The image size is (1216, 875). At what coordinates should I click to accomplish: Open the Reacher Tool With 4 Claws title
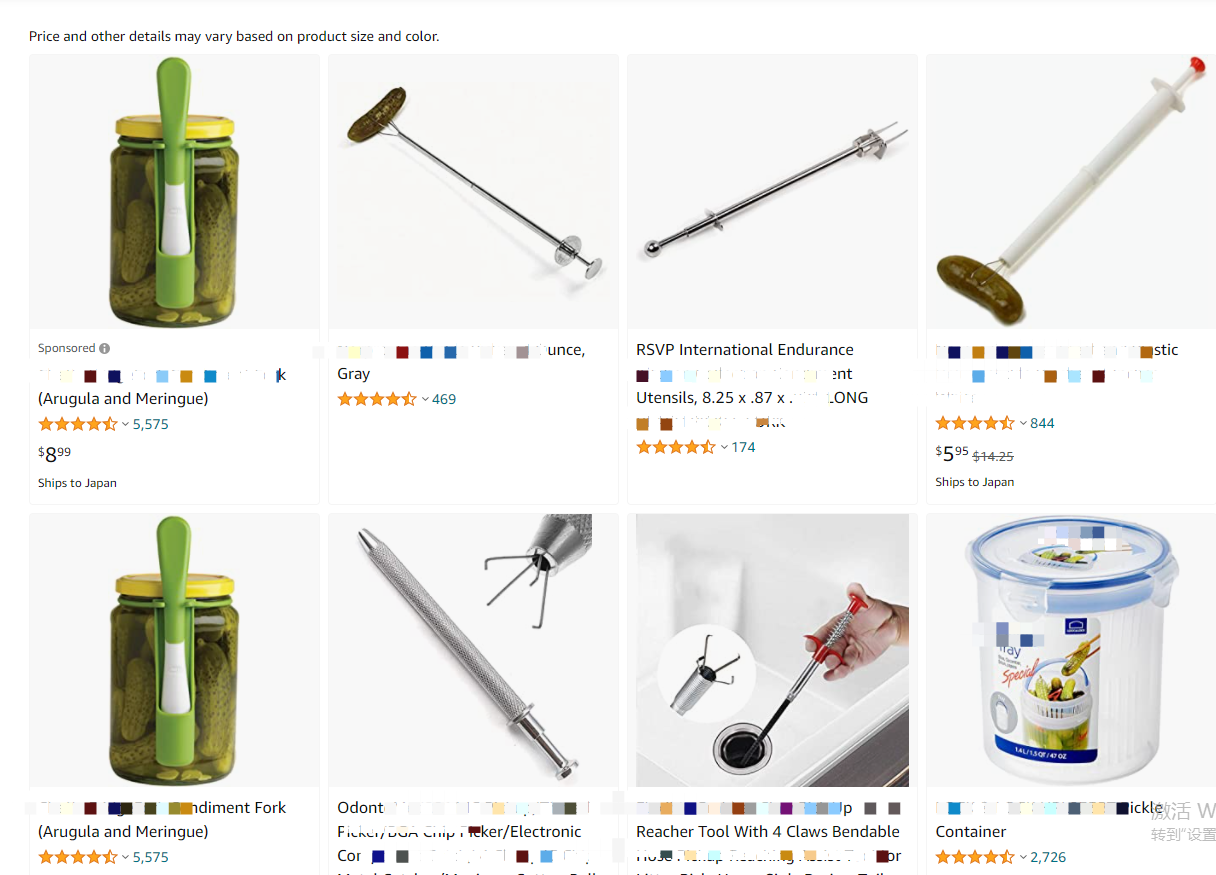pos(768,832)
